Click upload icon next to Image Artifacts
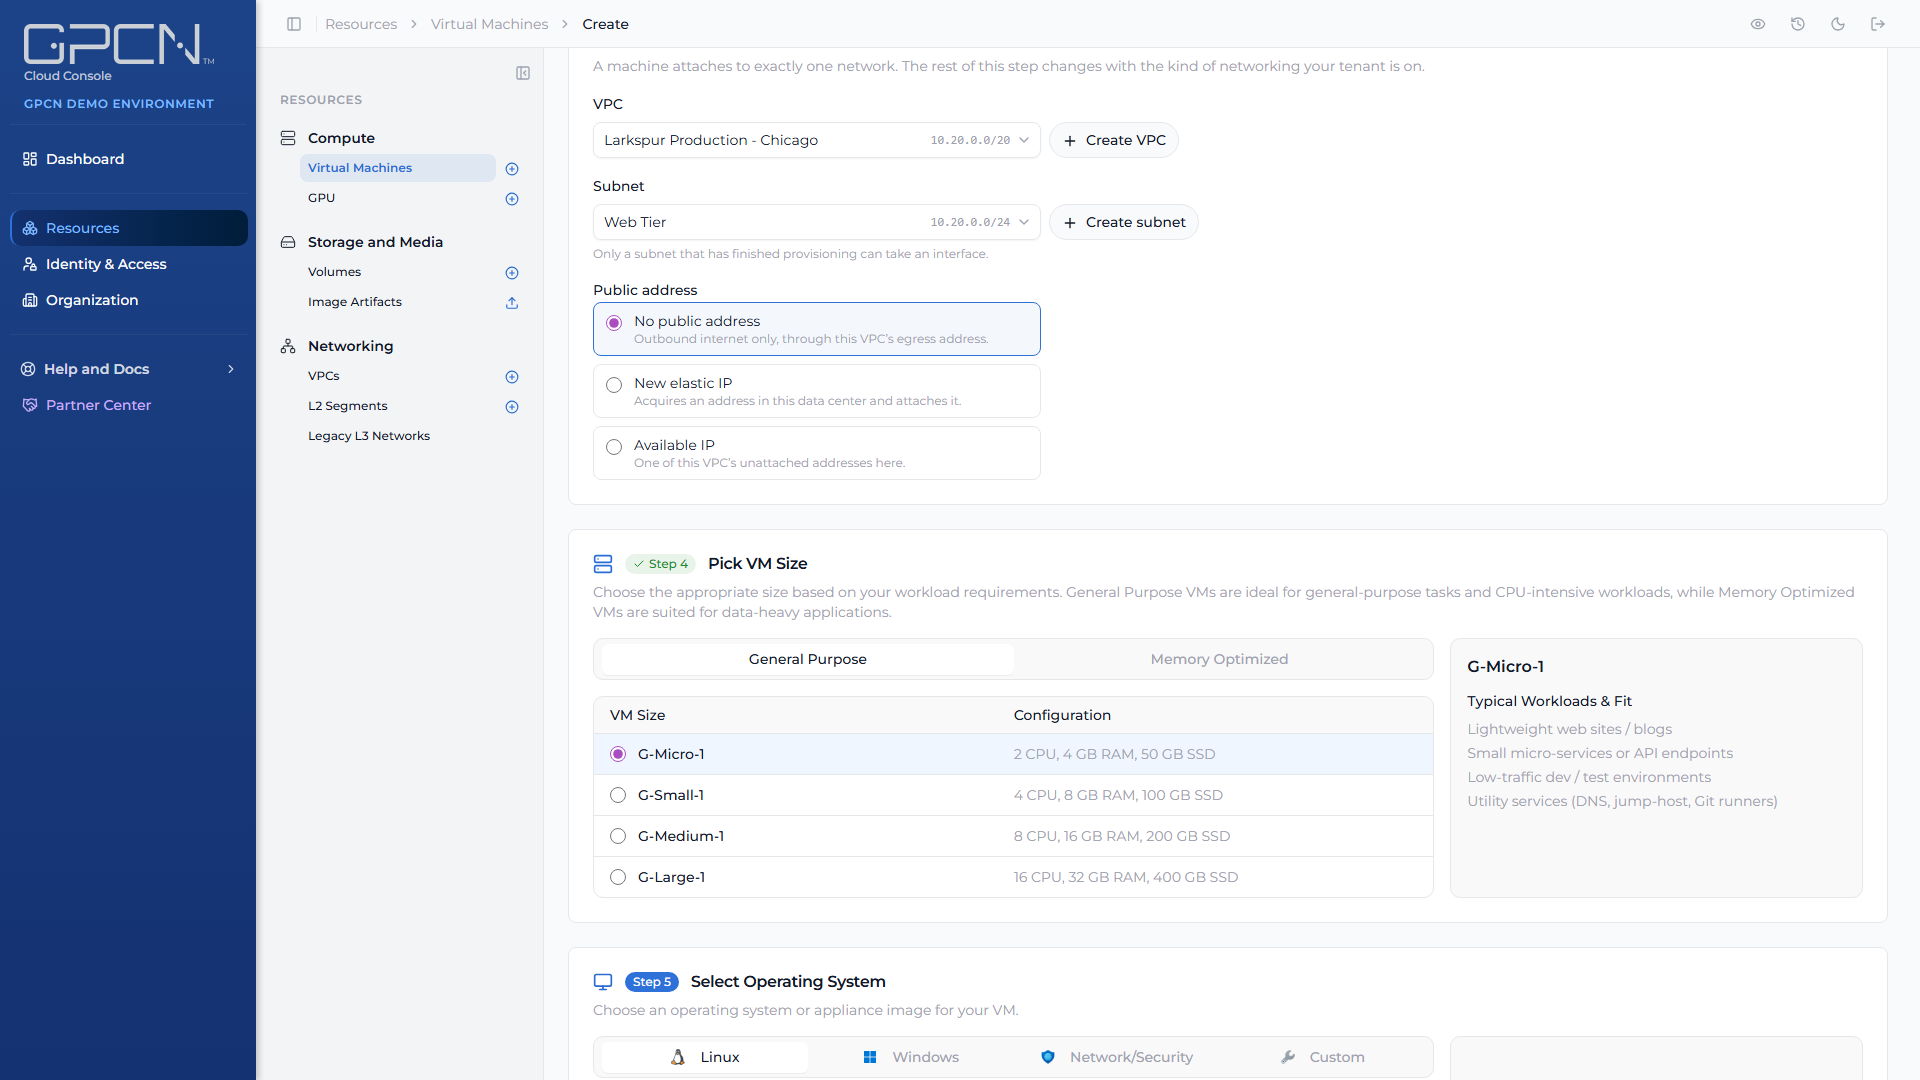 tap(512, 303)
